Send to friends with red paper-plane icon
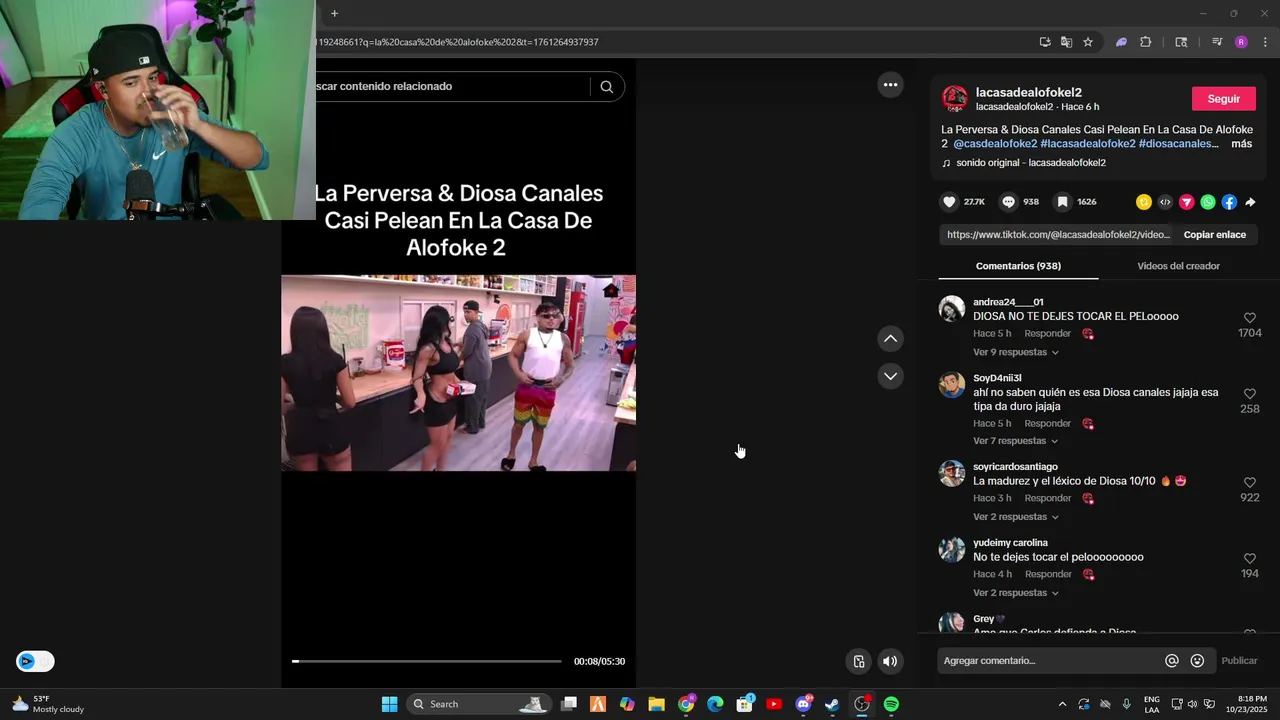The width and height of the screenshot is (1280, 720). point(1187,202)
